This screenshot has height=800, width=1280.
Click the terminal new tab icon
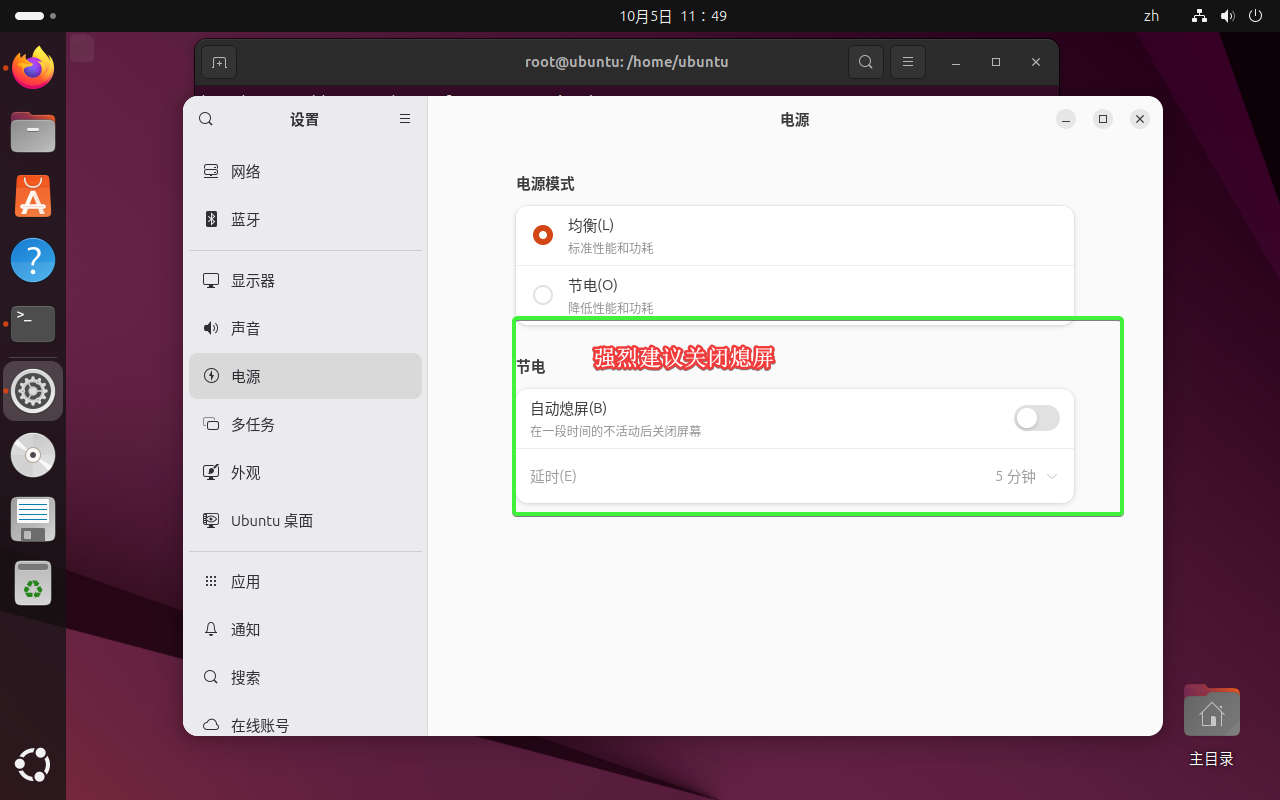[219, 62]
